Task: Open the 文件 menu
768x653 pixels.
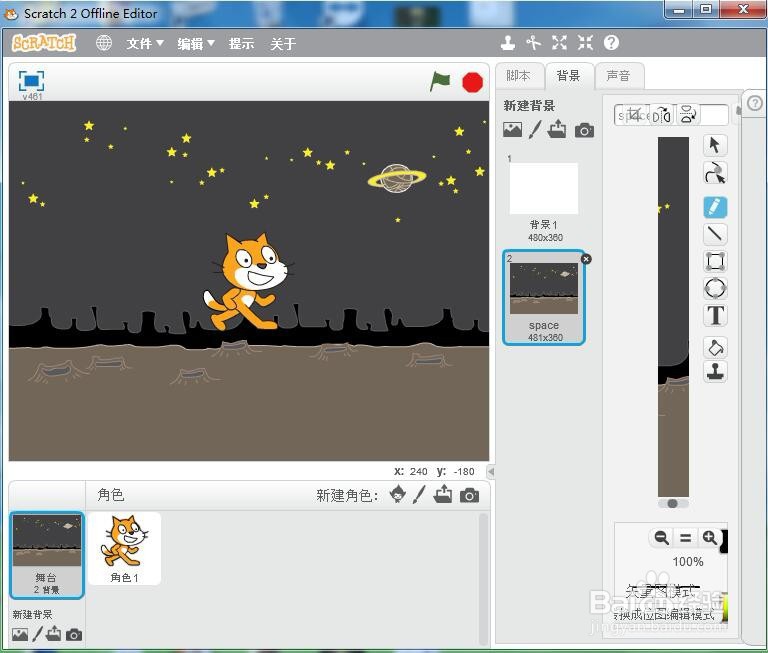Action: tap(145, 44)
